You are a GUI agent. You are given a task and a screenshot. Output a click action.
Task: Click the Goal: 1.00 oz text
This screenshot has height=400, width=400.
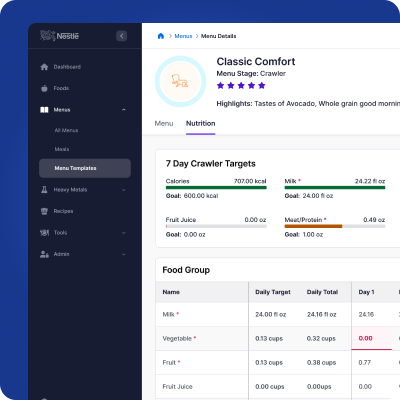(x=304, y=234)
